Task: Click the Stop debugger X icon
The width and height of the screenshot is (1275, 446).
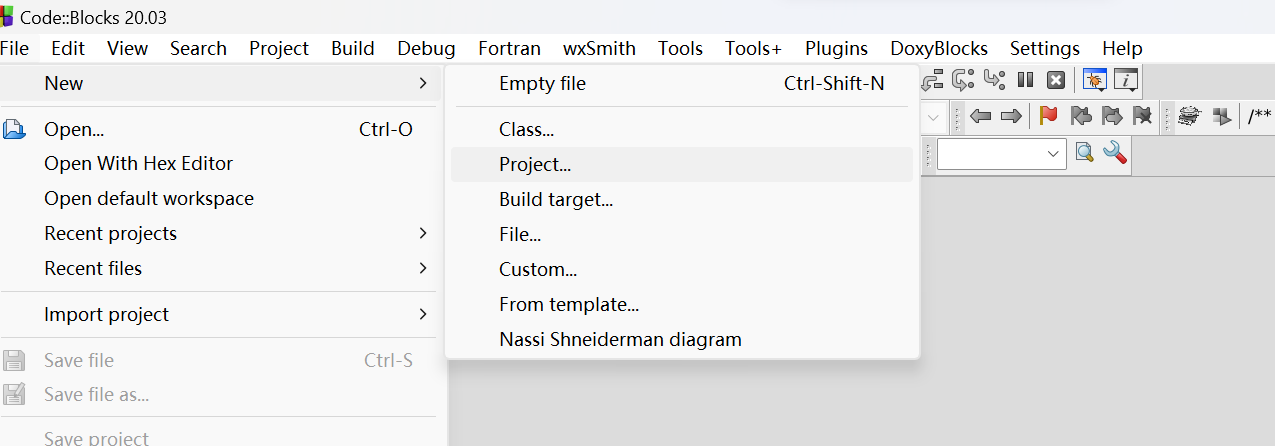Action: 1056,80
